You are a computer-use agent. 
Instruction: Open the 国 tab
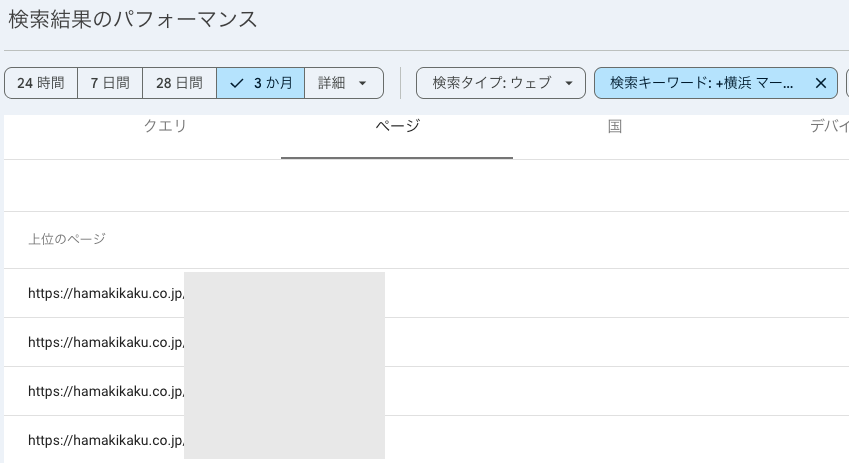[615, 126]
